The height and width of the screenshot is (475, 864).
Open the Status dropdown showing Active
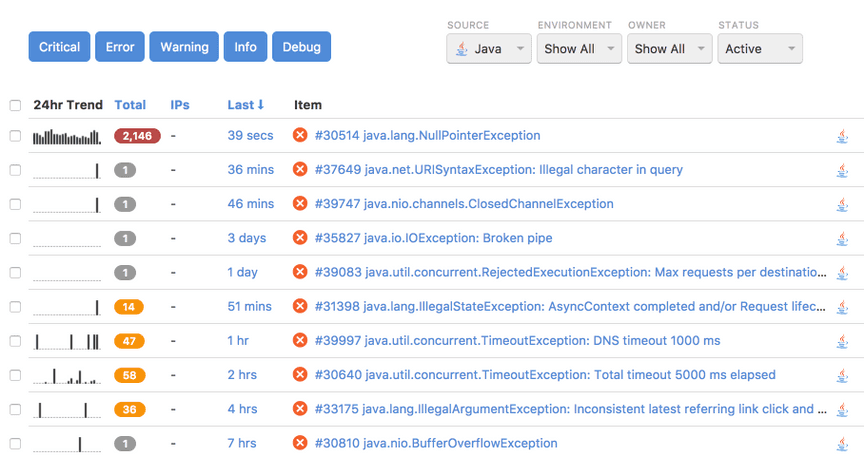click(x=760, y=48)
